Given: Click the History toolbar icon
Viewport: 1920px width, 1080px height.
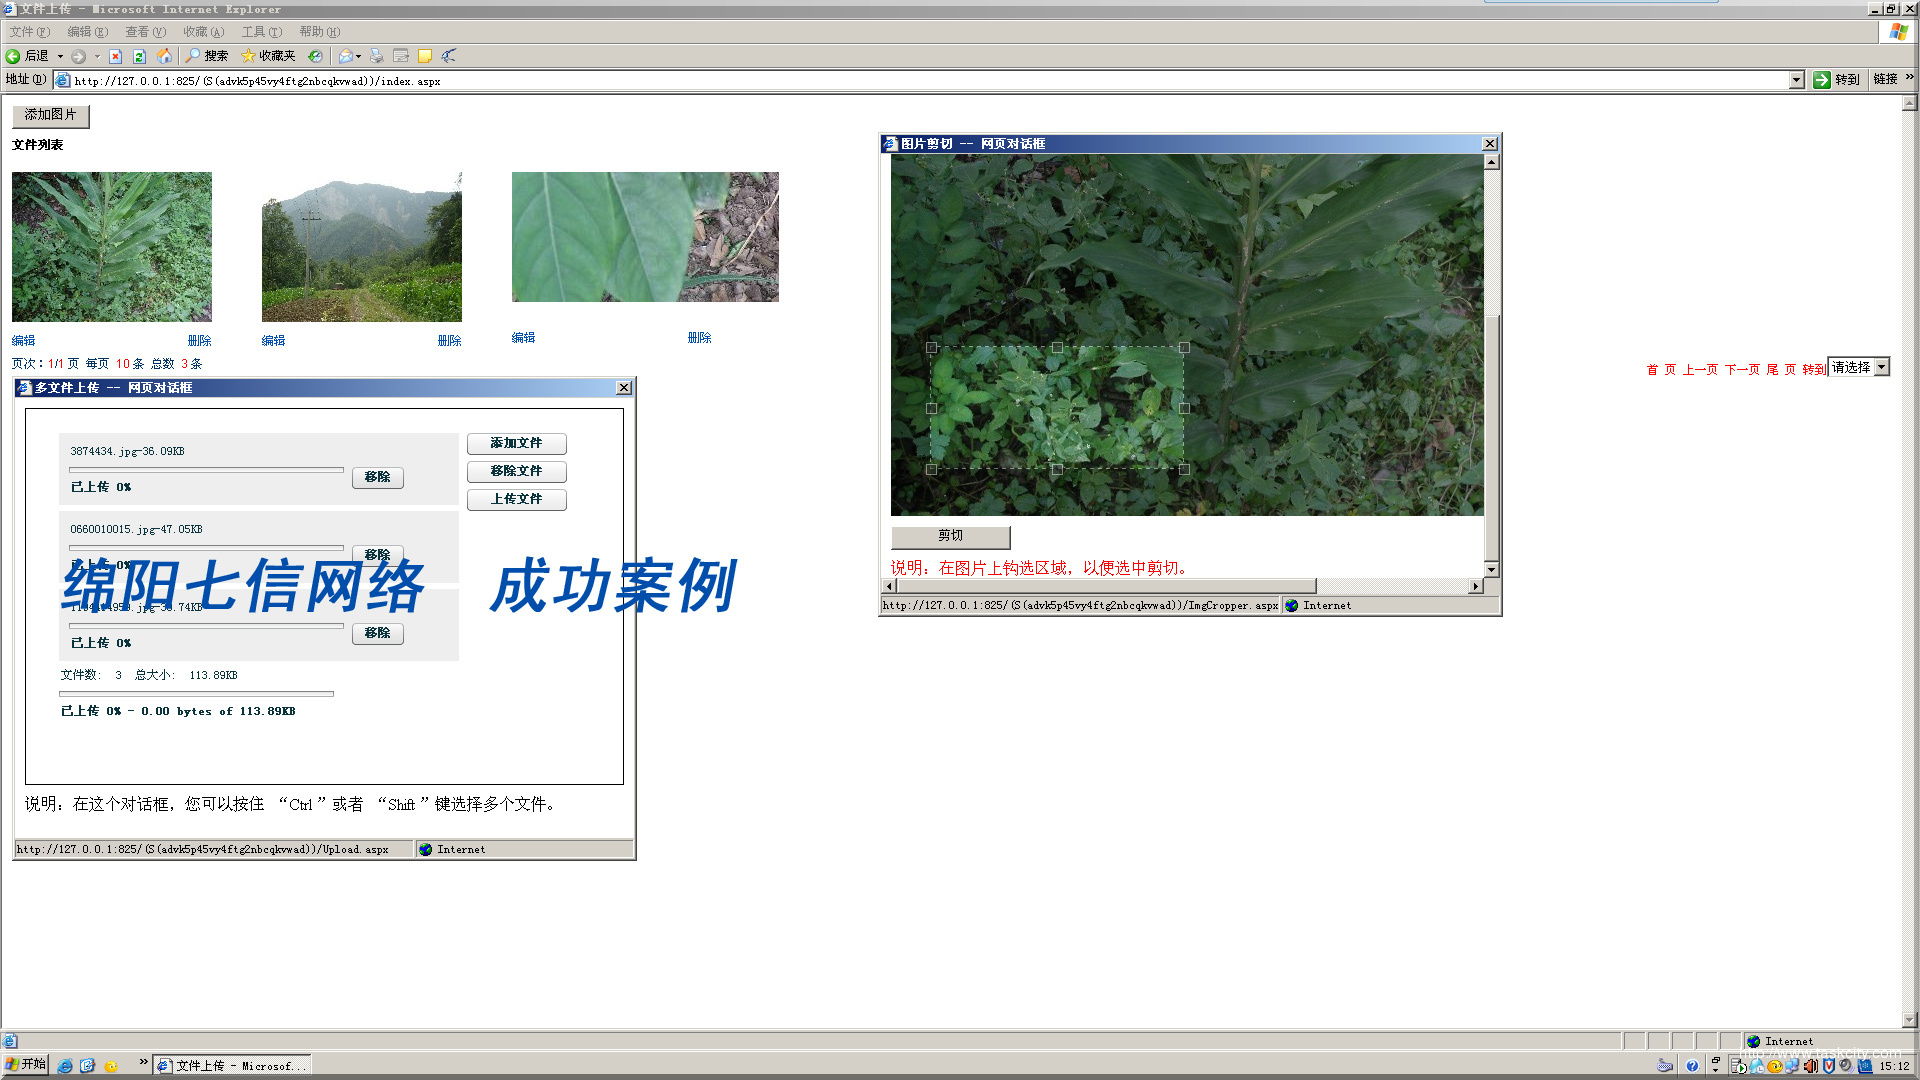Looking at the screenshot, I should tap(315, 56).
